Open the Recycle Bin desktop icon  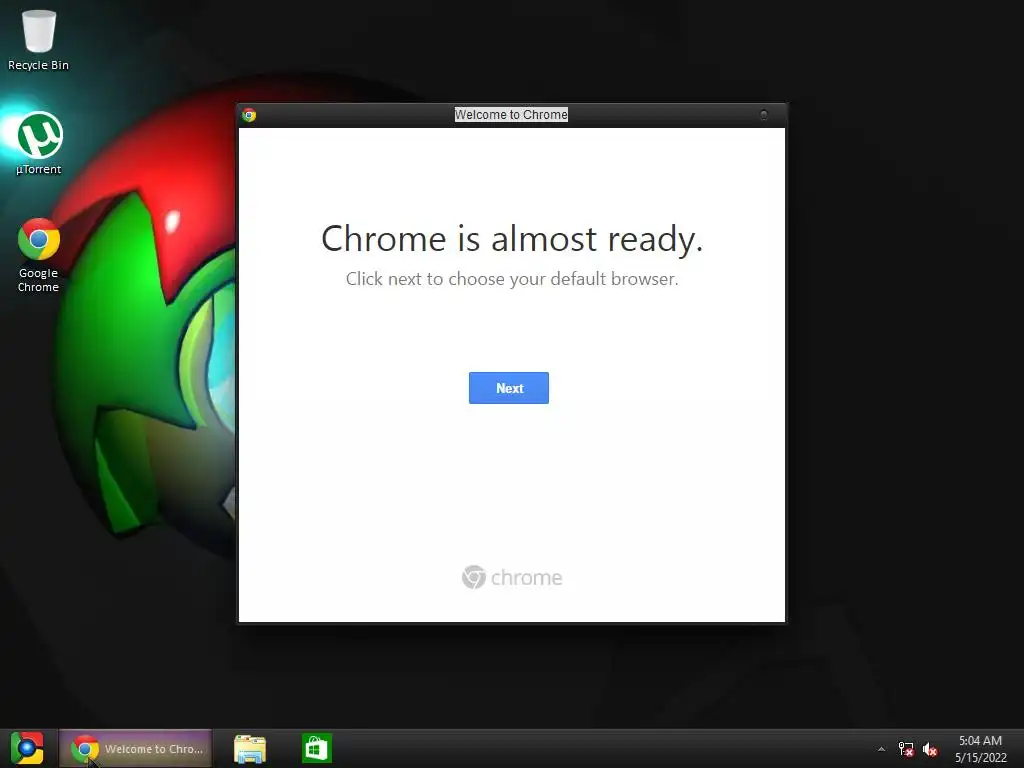pyautogui.click(x=39, y=39)
